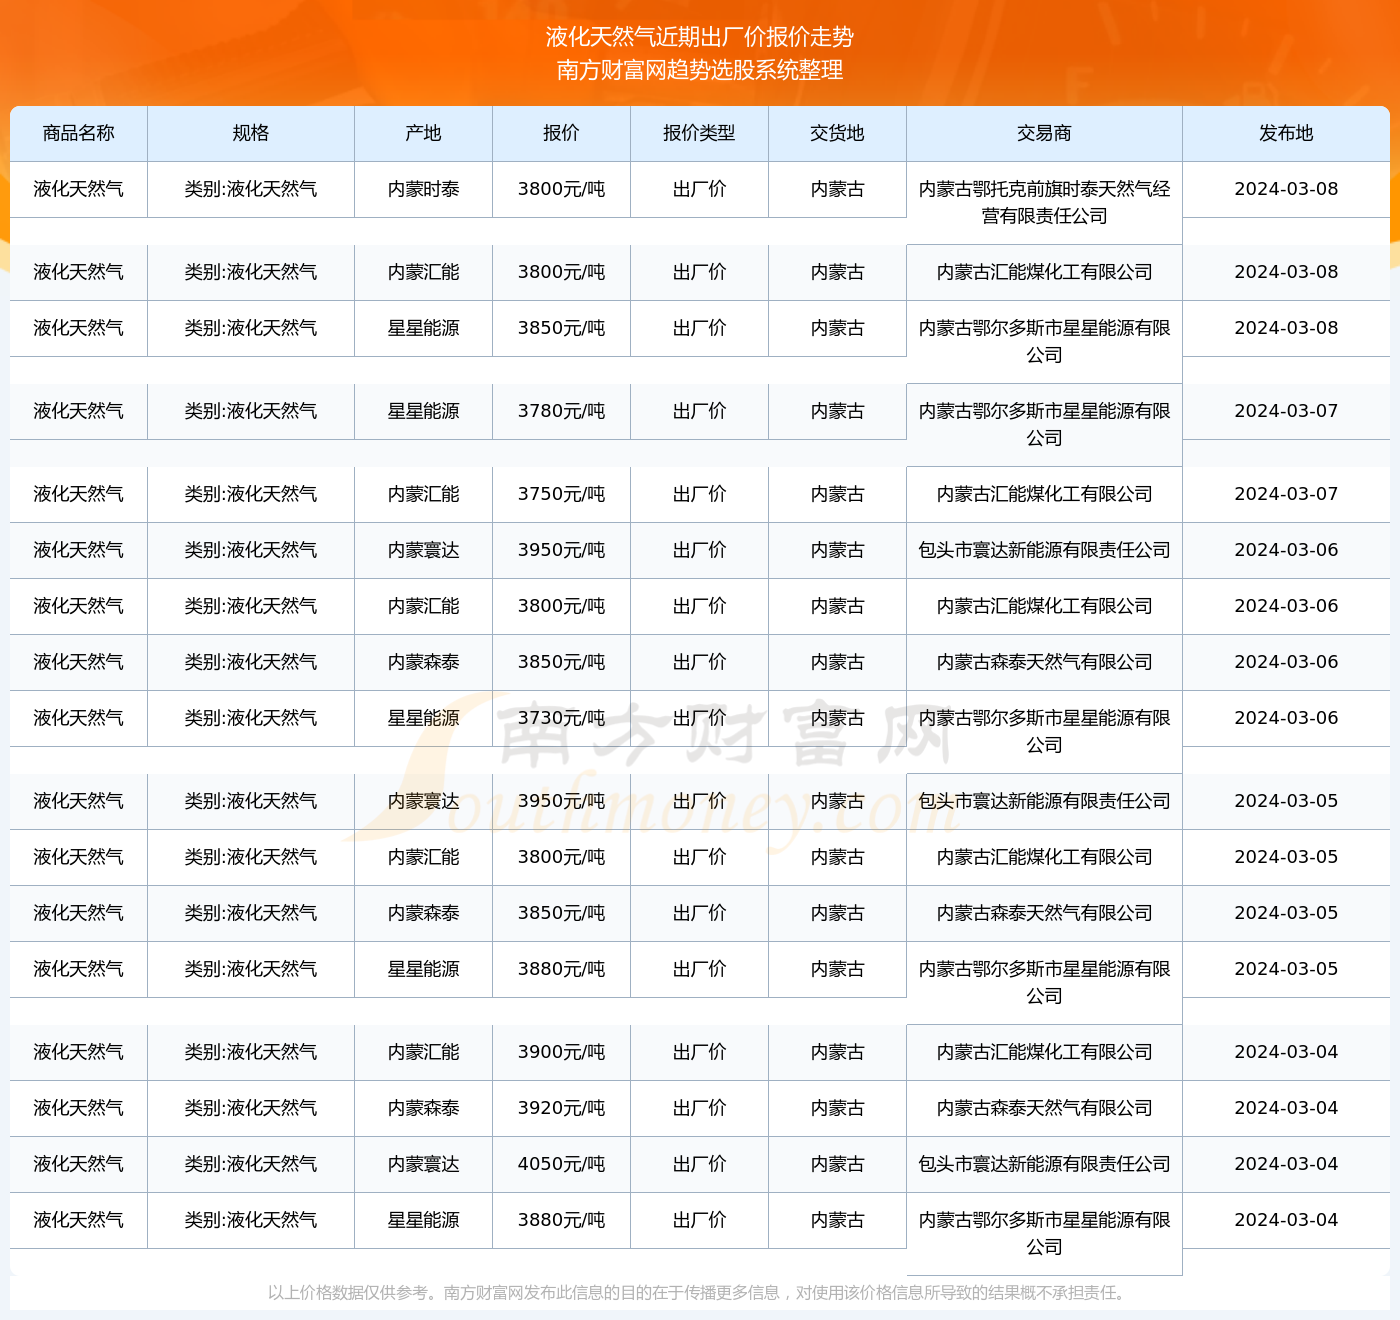Click 内蒙寰达 in the 2024-03-04 row
The height and width of the screenshot is (1320, 1400).
pyautogui.click(x=424, y=1164)
